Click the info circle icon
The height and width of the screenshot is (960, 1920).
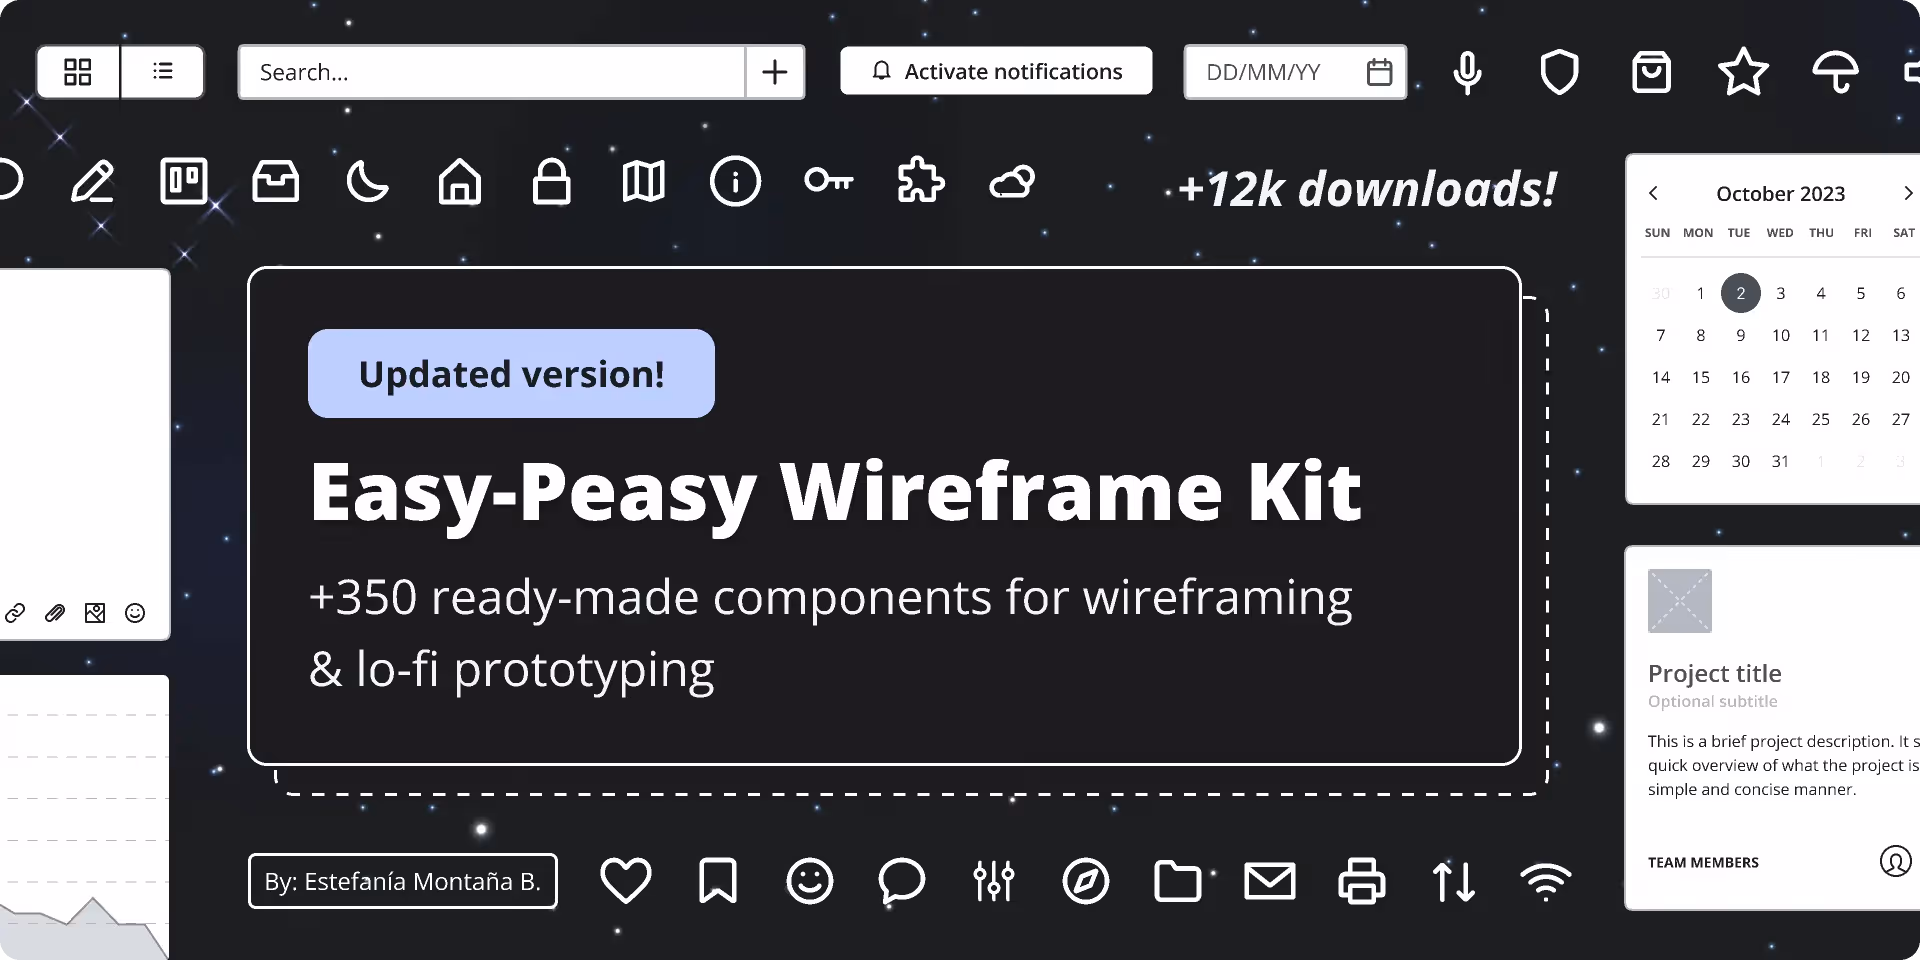click(x=735, y=182)
